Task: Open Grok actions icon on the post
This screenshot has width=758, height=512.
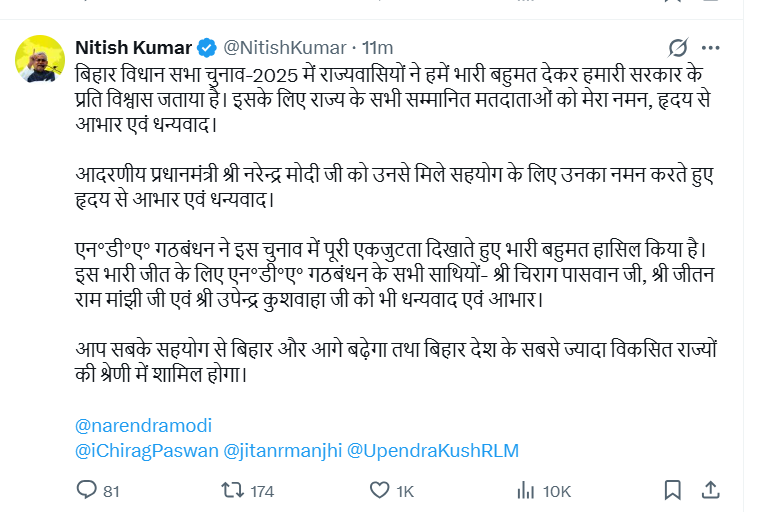Action: (677, 47)
